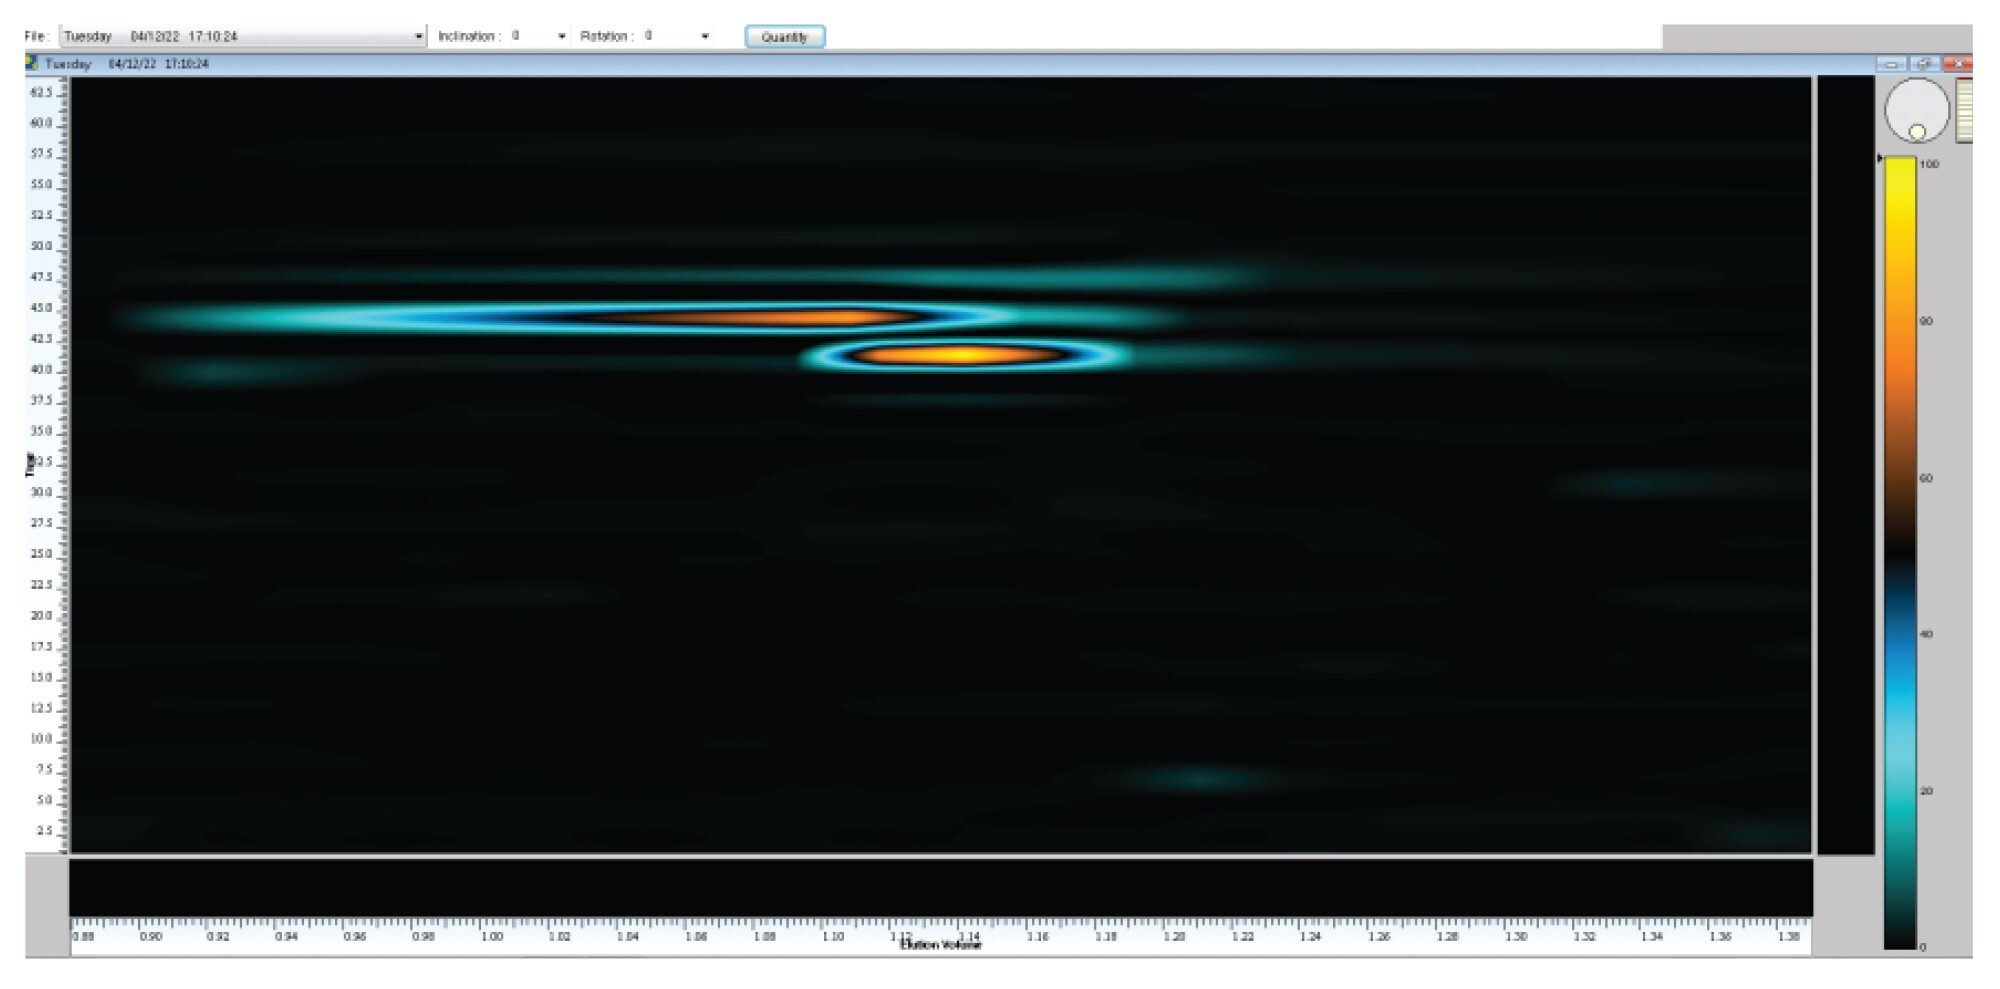Click the 'Elution Volume' axis label
Image resolution: width=2000 pixels, height=989 pixels.
point(940,945)
